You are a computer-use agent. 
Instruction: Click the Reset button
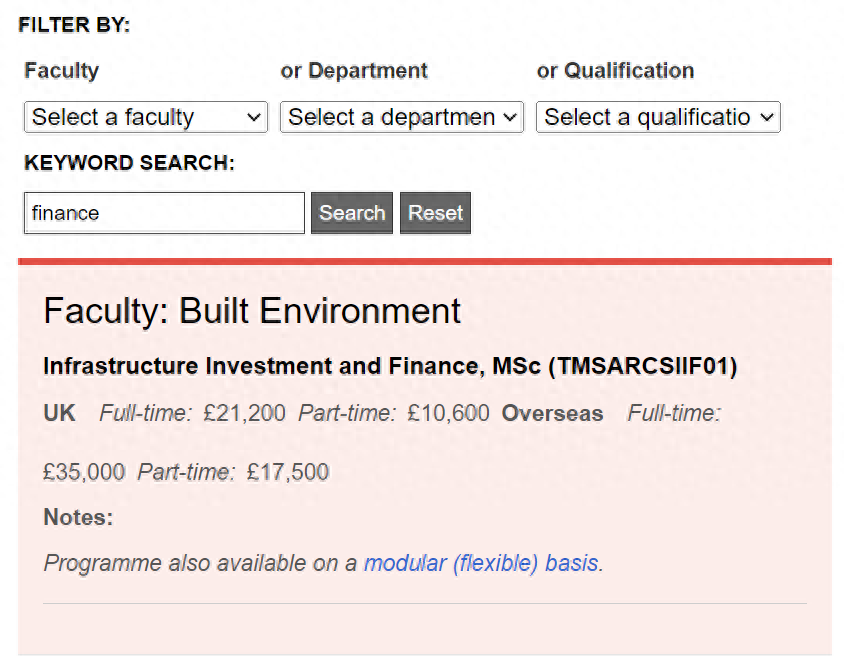click(x=435, y=213)
